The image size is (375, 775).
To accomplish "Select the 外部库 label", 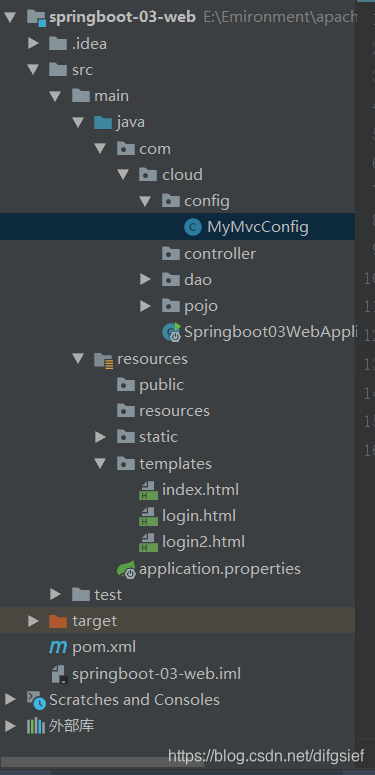I will pos(72,726).
